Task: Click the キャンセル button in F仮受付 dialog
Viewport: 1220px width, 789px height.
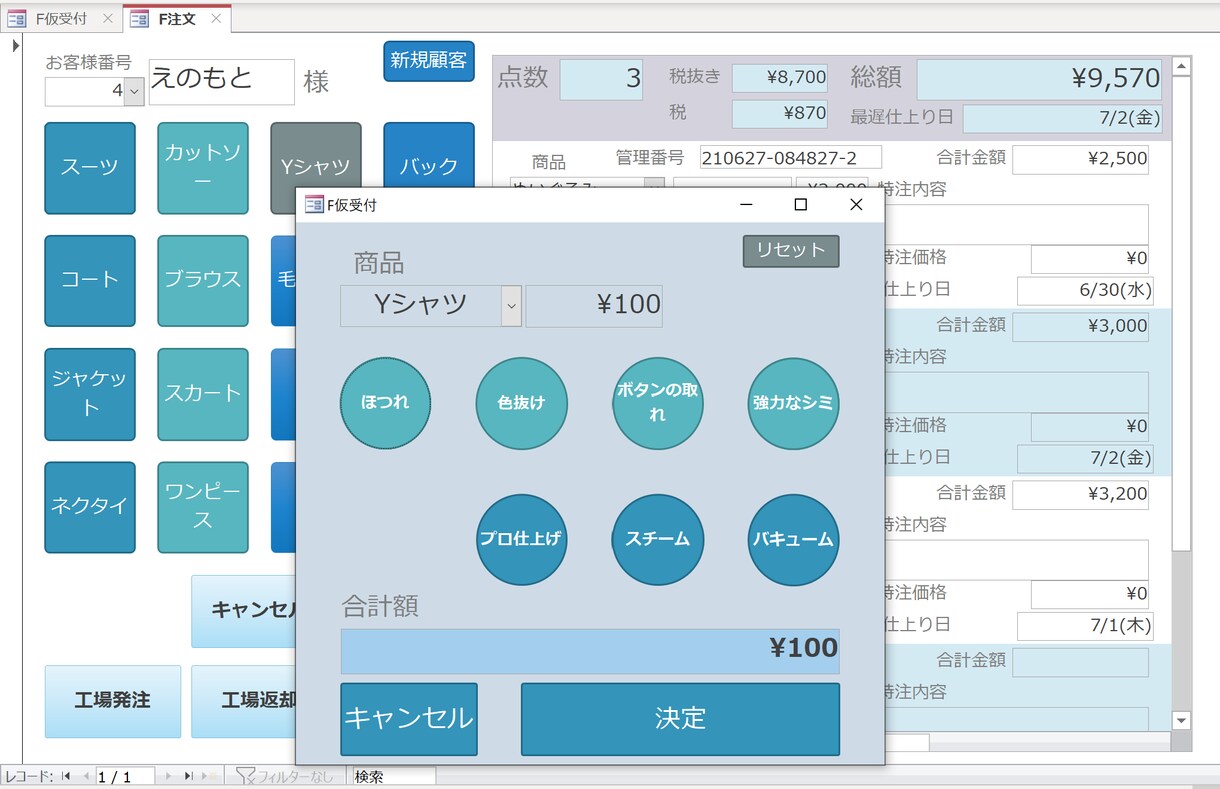Action: pos(409,719)
